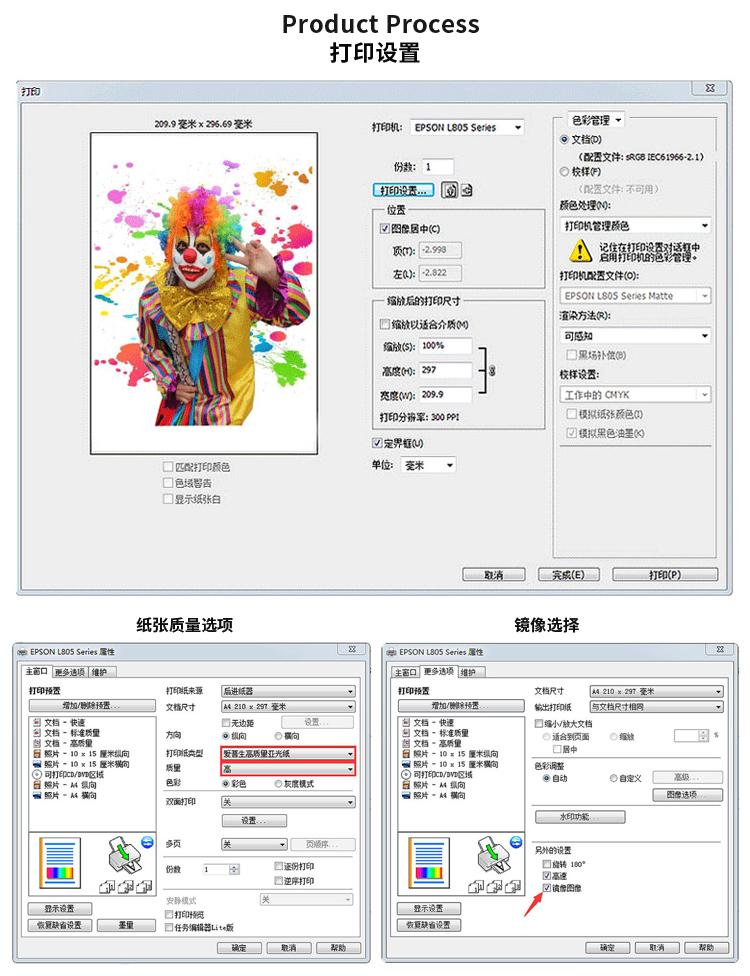Click the yellow warning triangle in 色彩管理
This screenshot has height=976, width=750.
579,250
